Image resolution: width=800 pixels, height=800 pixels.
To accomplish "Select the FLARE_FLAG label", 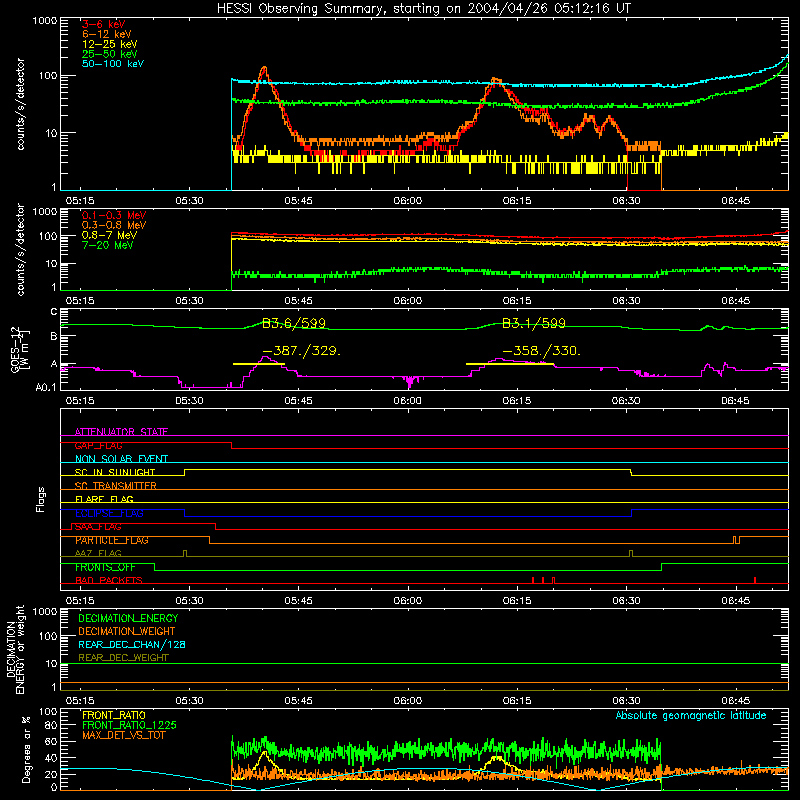I will 104,499.
